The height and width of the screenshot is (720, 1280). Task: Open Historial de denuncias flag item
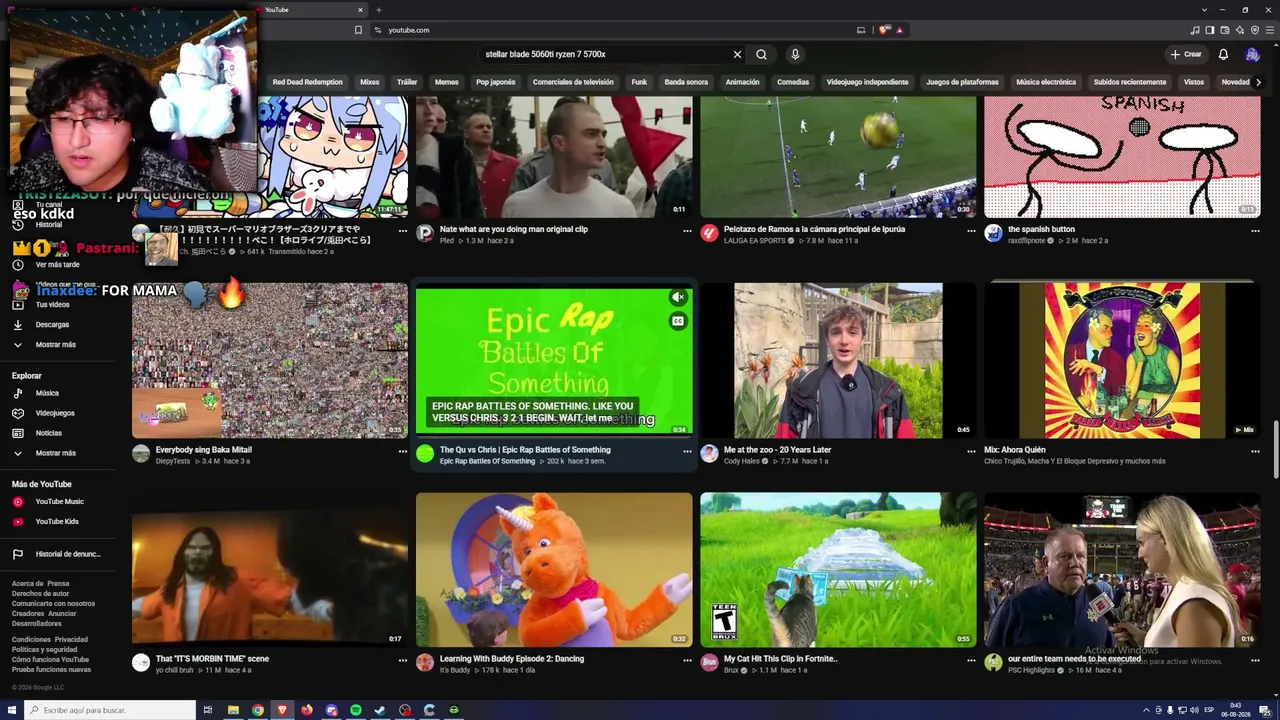pyautogui.click(x=60, y=554)
